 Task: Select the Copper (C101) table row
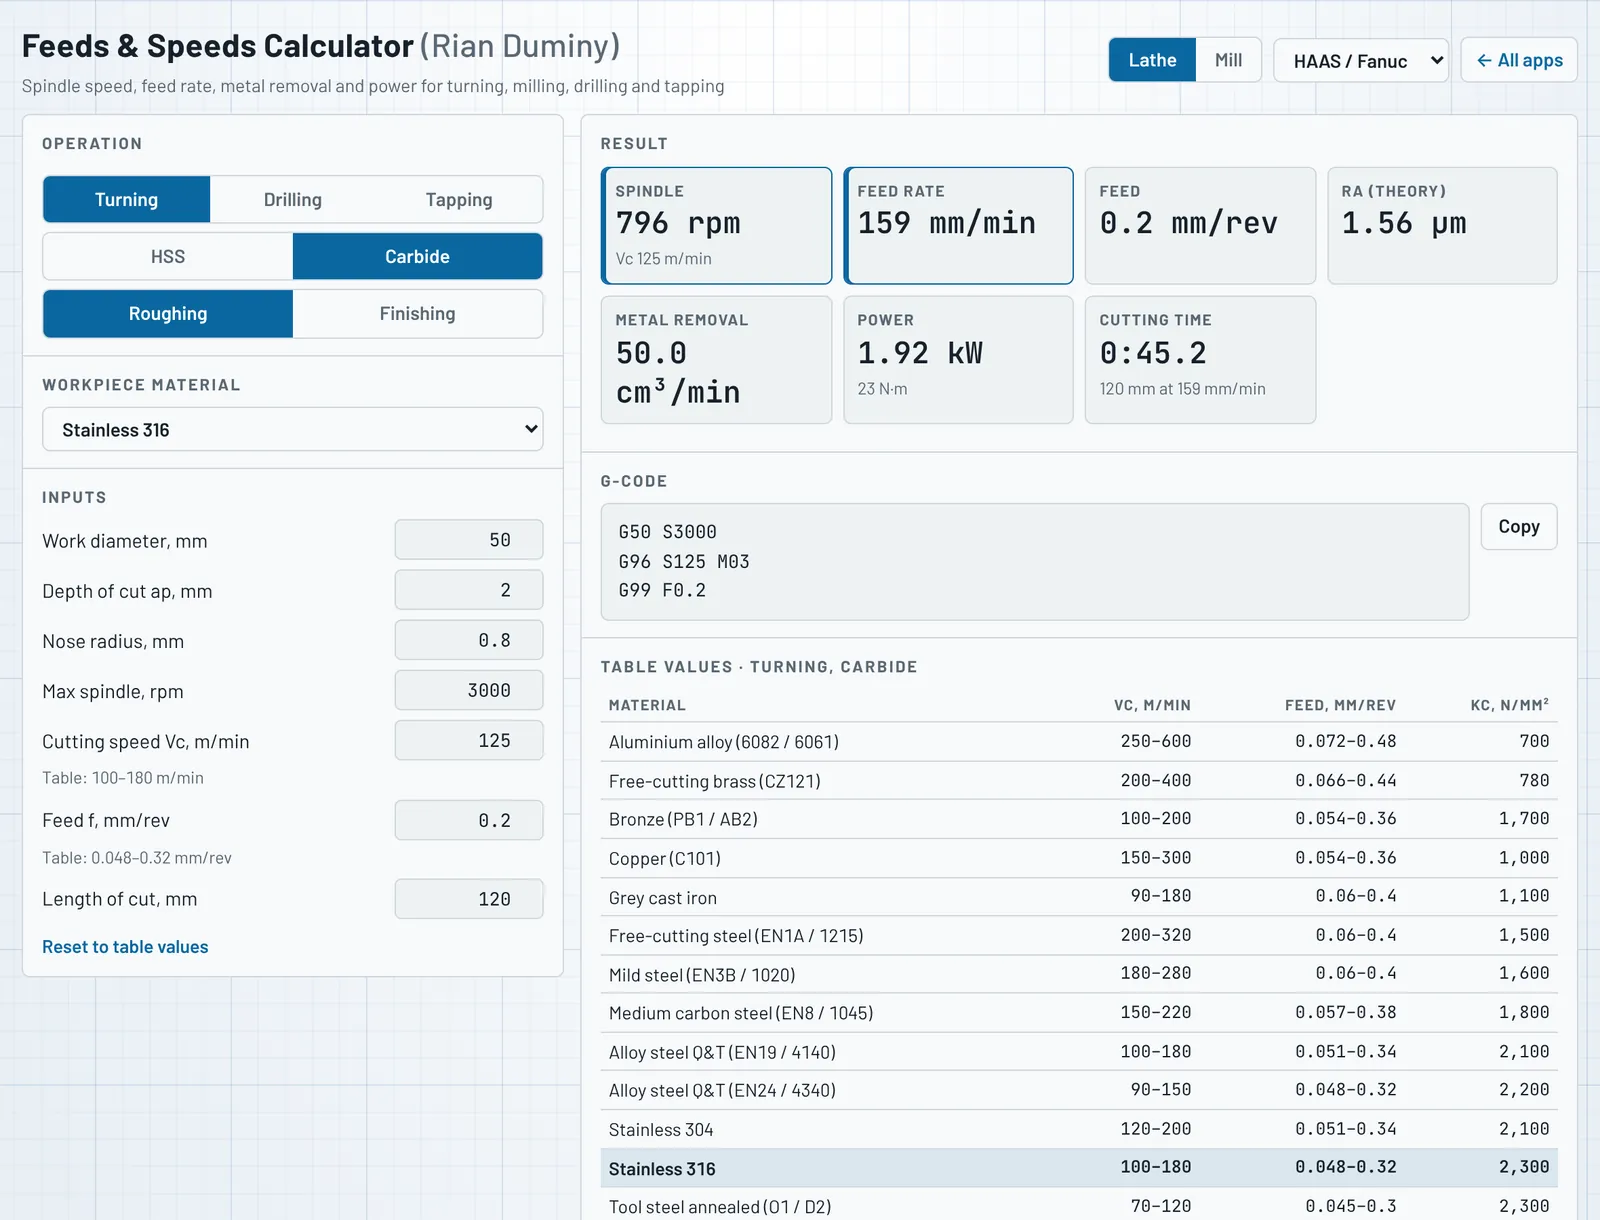pyautogui.click(x=1079, y=858)
